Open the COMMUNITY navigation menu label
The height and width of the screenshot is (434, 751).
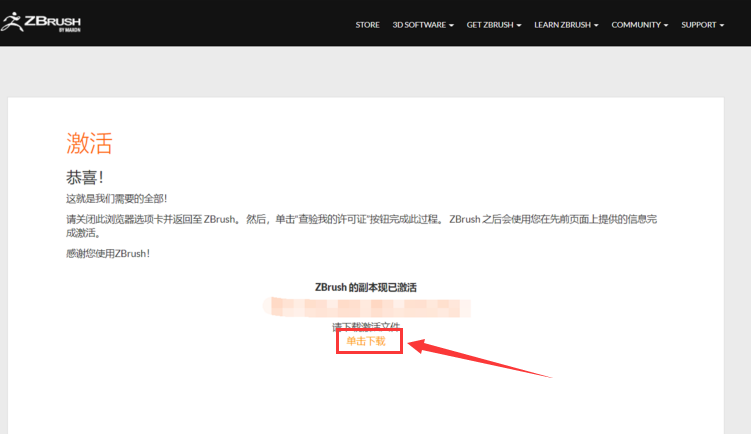tap(636, 24)
